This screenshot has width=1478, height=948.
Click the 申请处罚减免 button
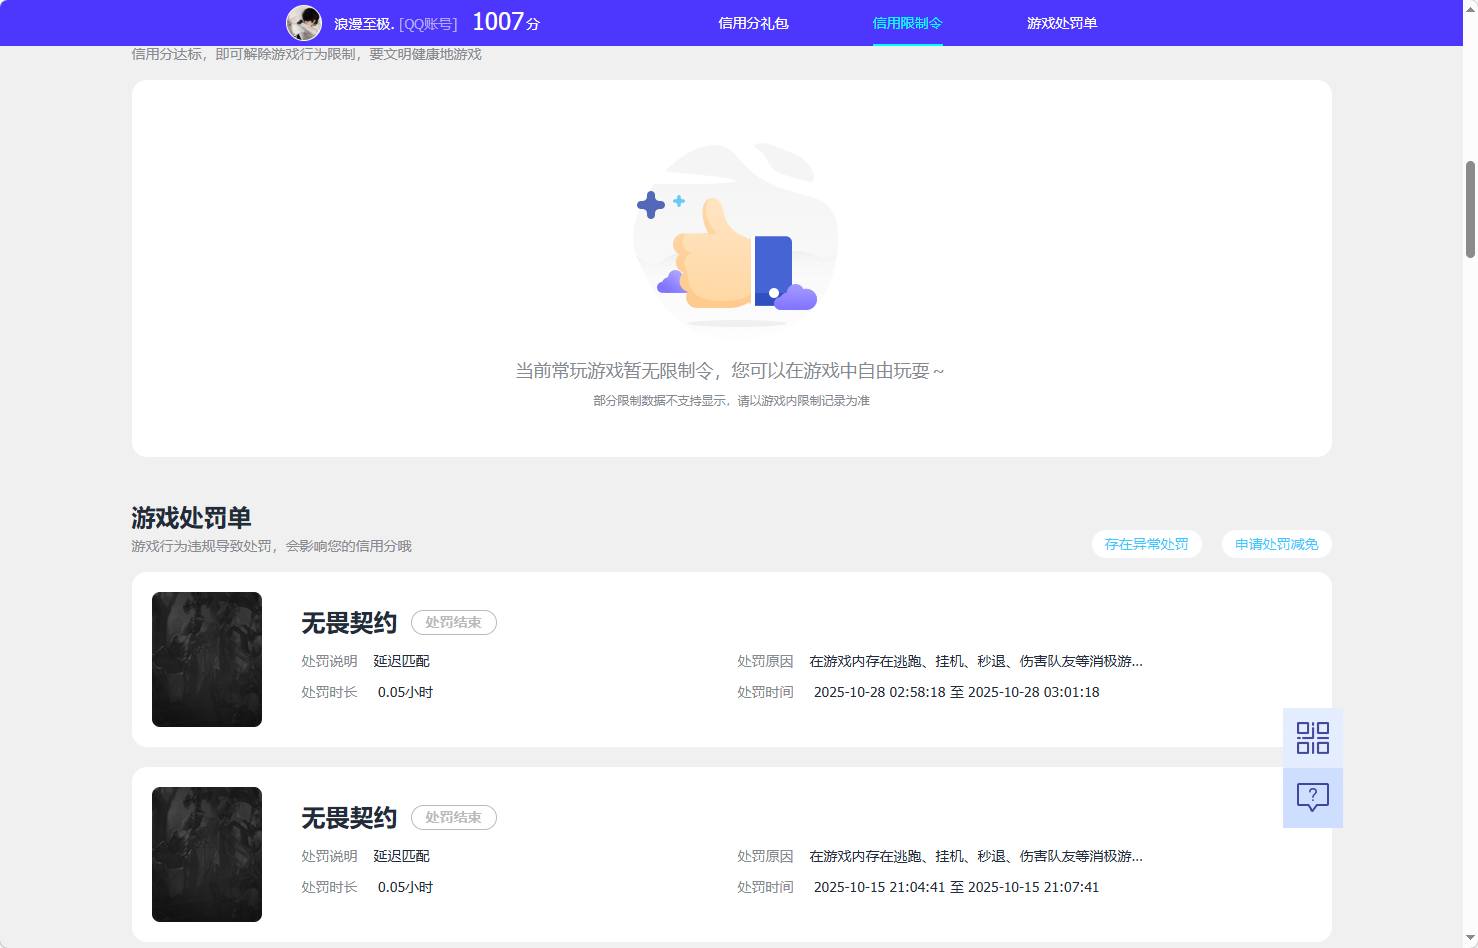(1276, 544)
